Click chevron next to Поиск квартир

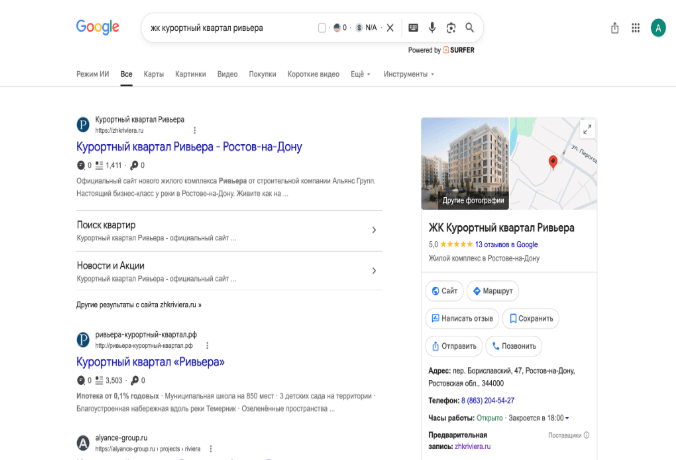(374, 230)
